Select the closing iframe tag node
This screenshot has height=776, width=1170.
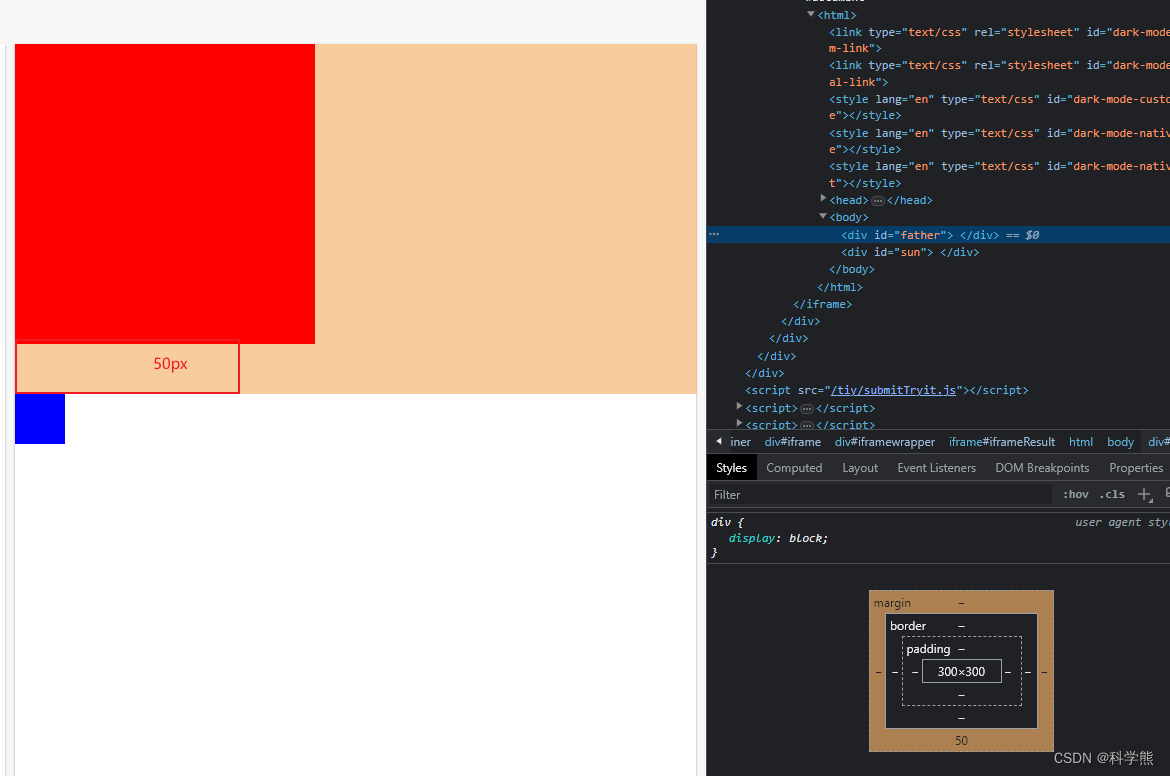(822, 304)
